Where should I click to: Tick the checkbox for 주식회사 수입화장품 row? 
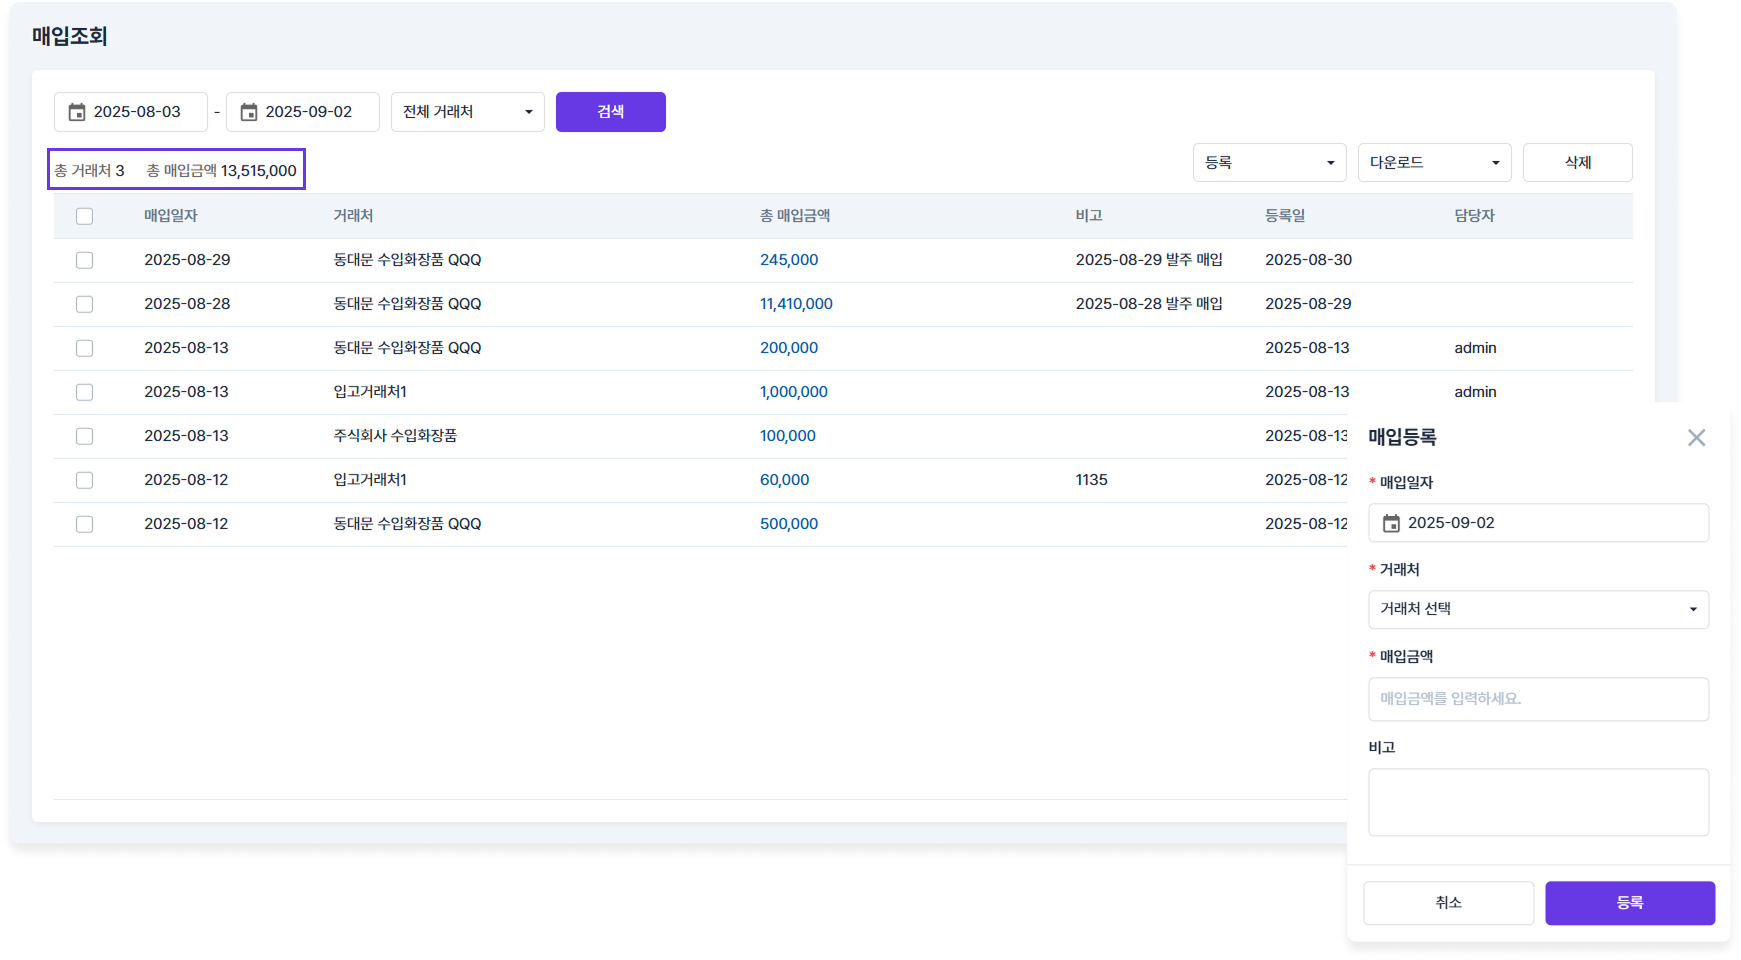click(x=85, y=436)
